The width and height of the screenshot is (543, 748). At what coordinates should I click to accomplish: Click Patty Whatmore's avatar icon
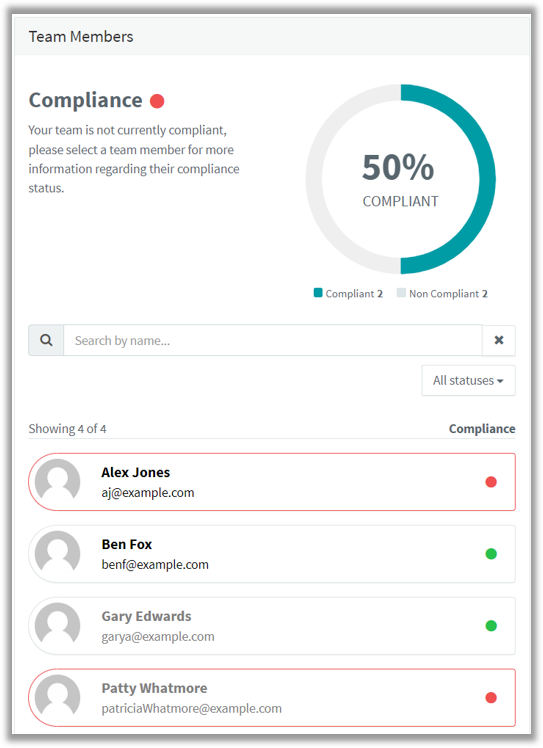[58, 697]
